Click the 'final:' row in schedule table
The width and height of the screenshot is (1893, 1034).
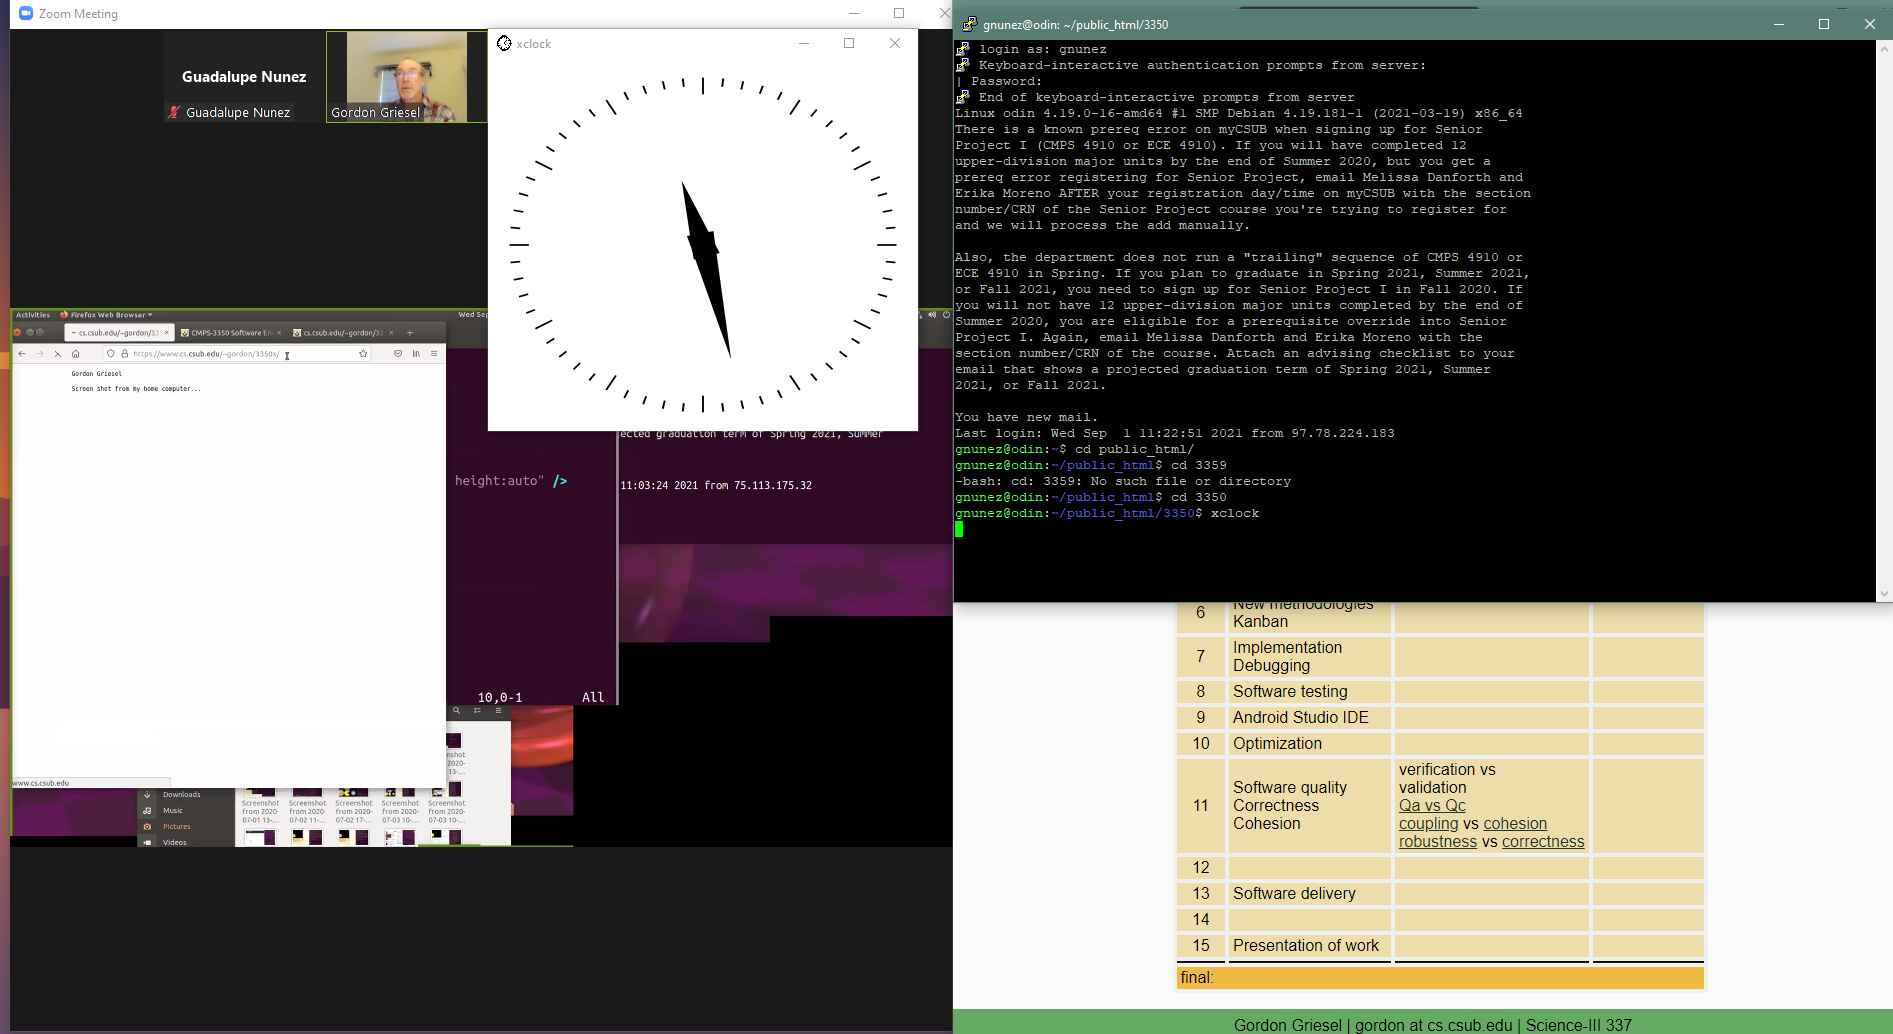point(1440,978)
